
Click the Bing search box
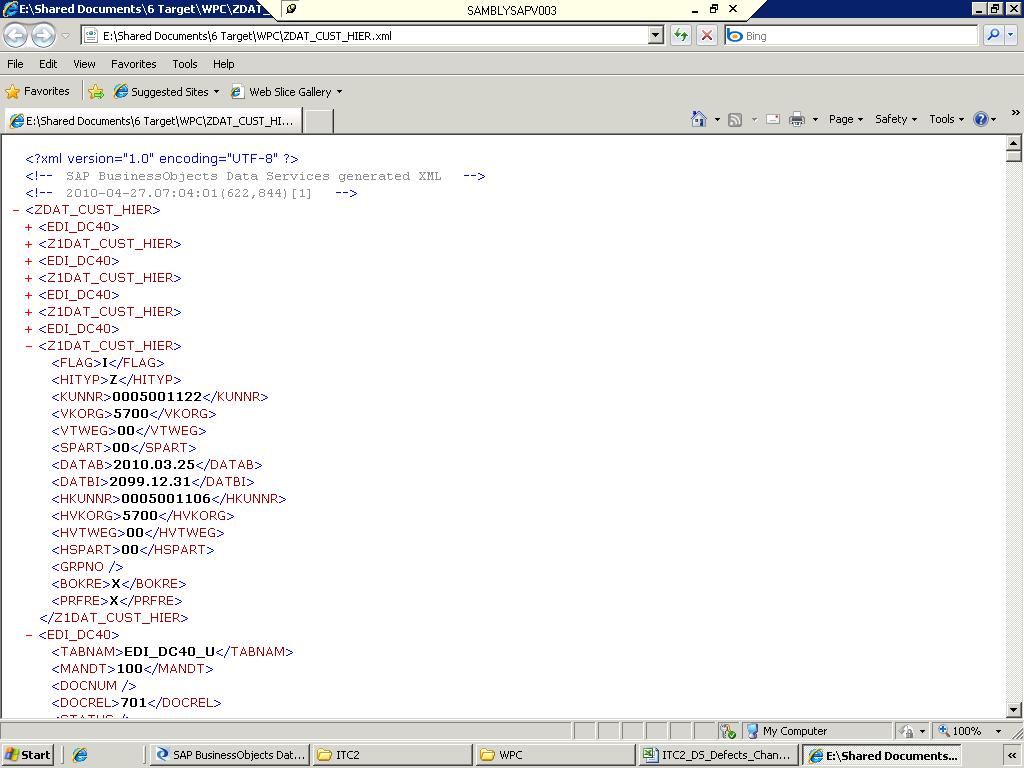click(851, 36)
